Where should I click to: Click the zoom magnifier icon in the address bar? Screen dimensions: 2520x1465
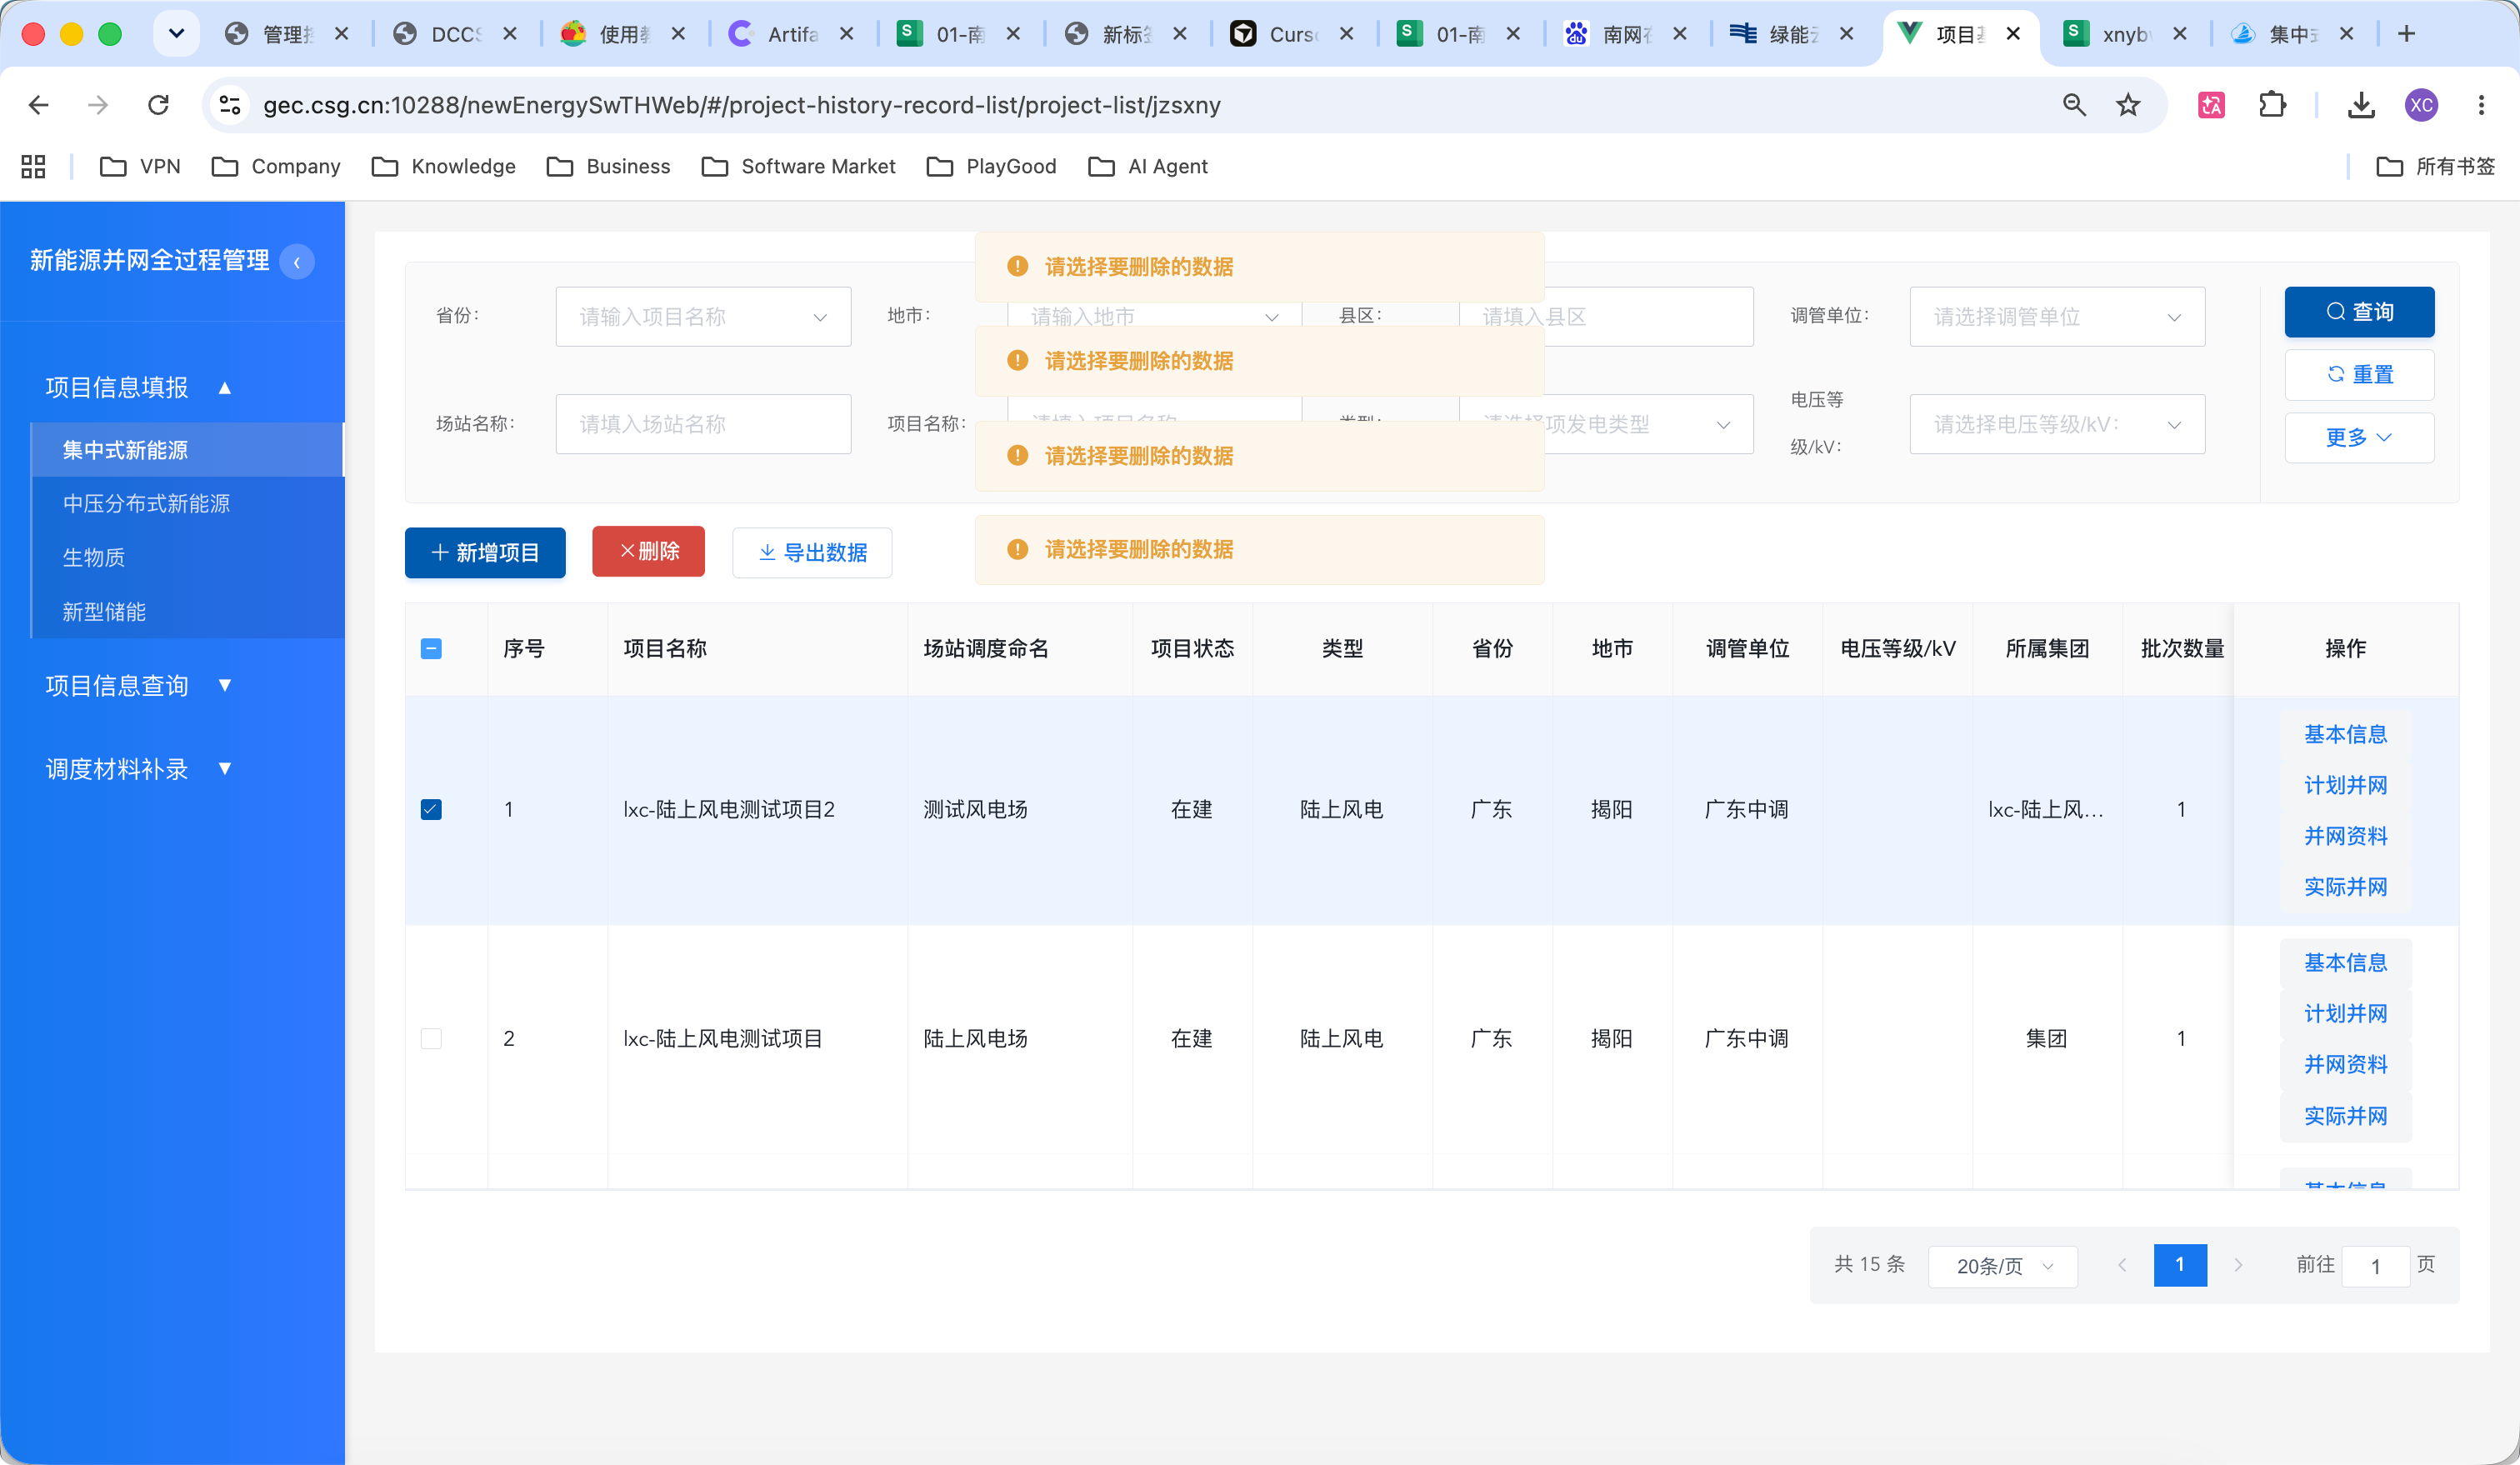click(x=2075, y=105)
